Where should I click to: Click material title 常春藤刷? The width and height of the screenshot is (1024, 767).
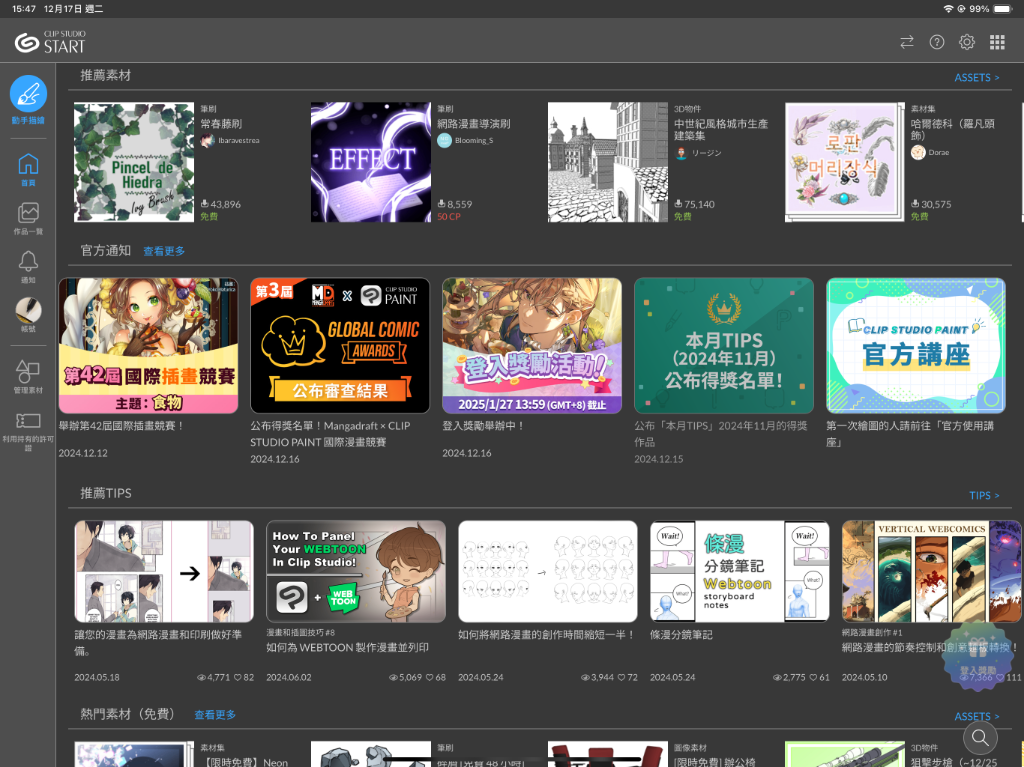coord(221,124)
